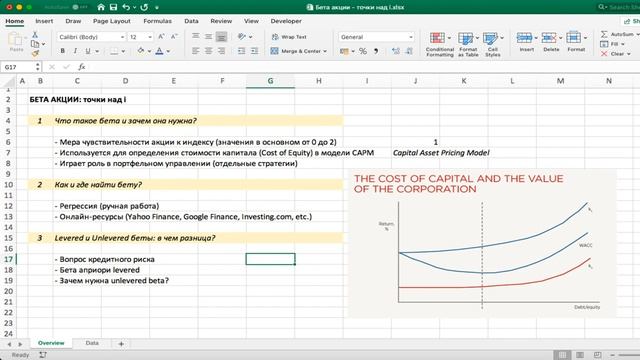Image resolution: width=640 pixels, height=360 pixels.
Task: Add a new sheet with the plus button
Action: click(121, 344)
